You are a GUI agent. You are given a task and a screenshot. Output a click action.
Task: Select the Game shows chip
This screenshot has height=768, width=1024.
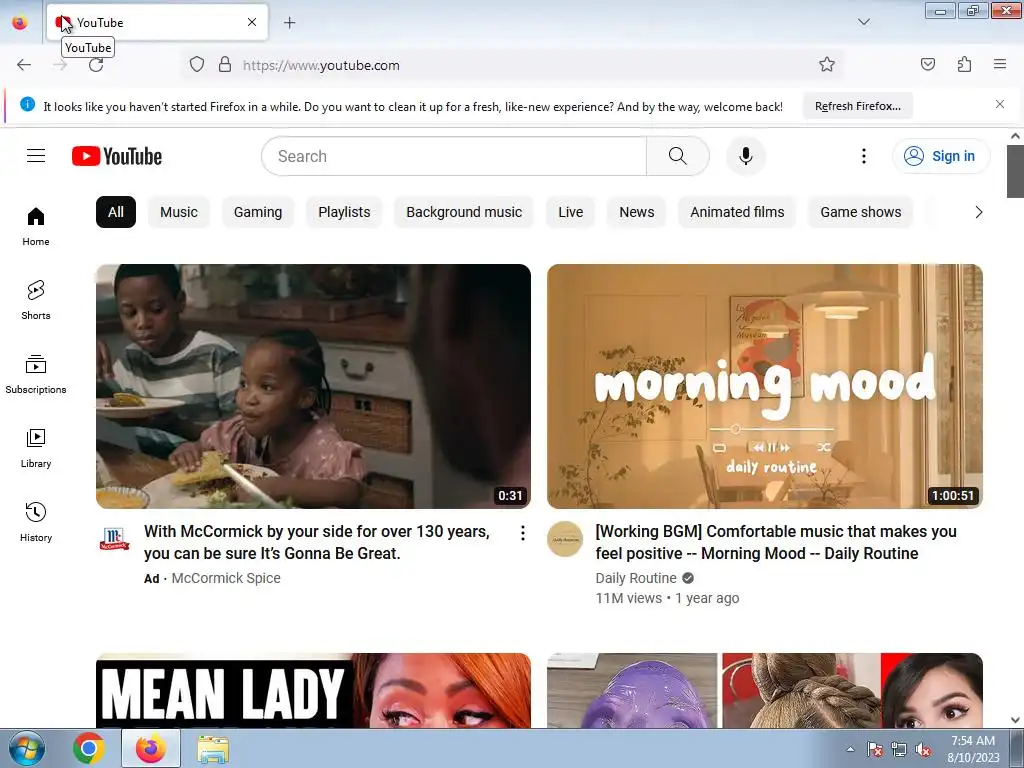(x=861, y=212)
